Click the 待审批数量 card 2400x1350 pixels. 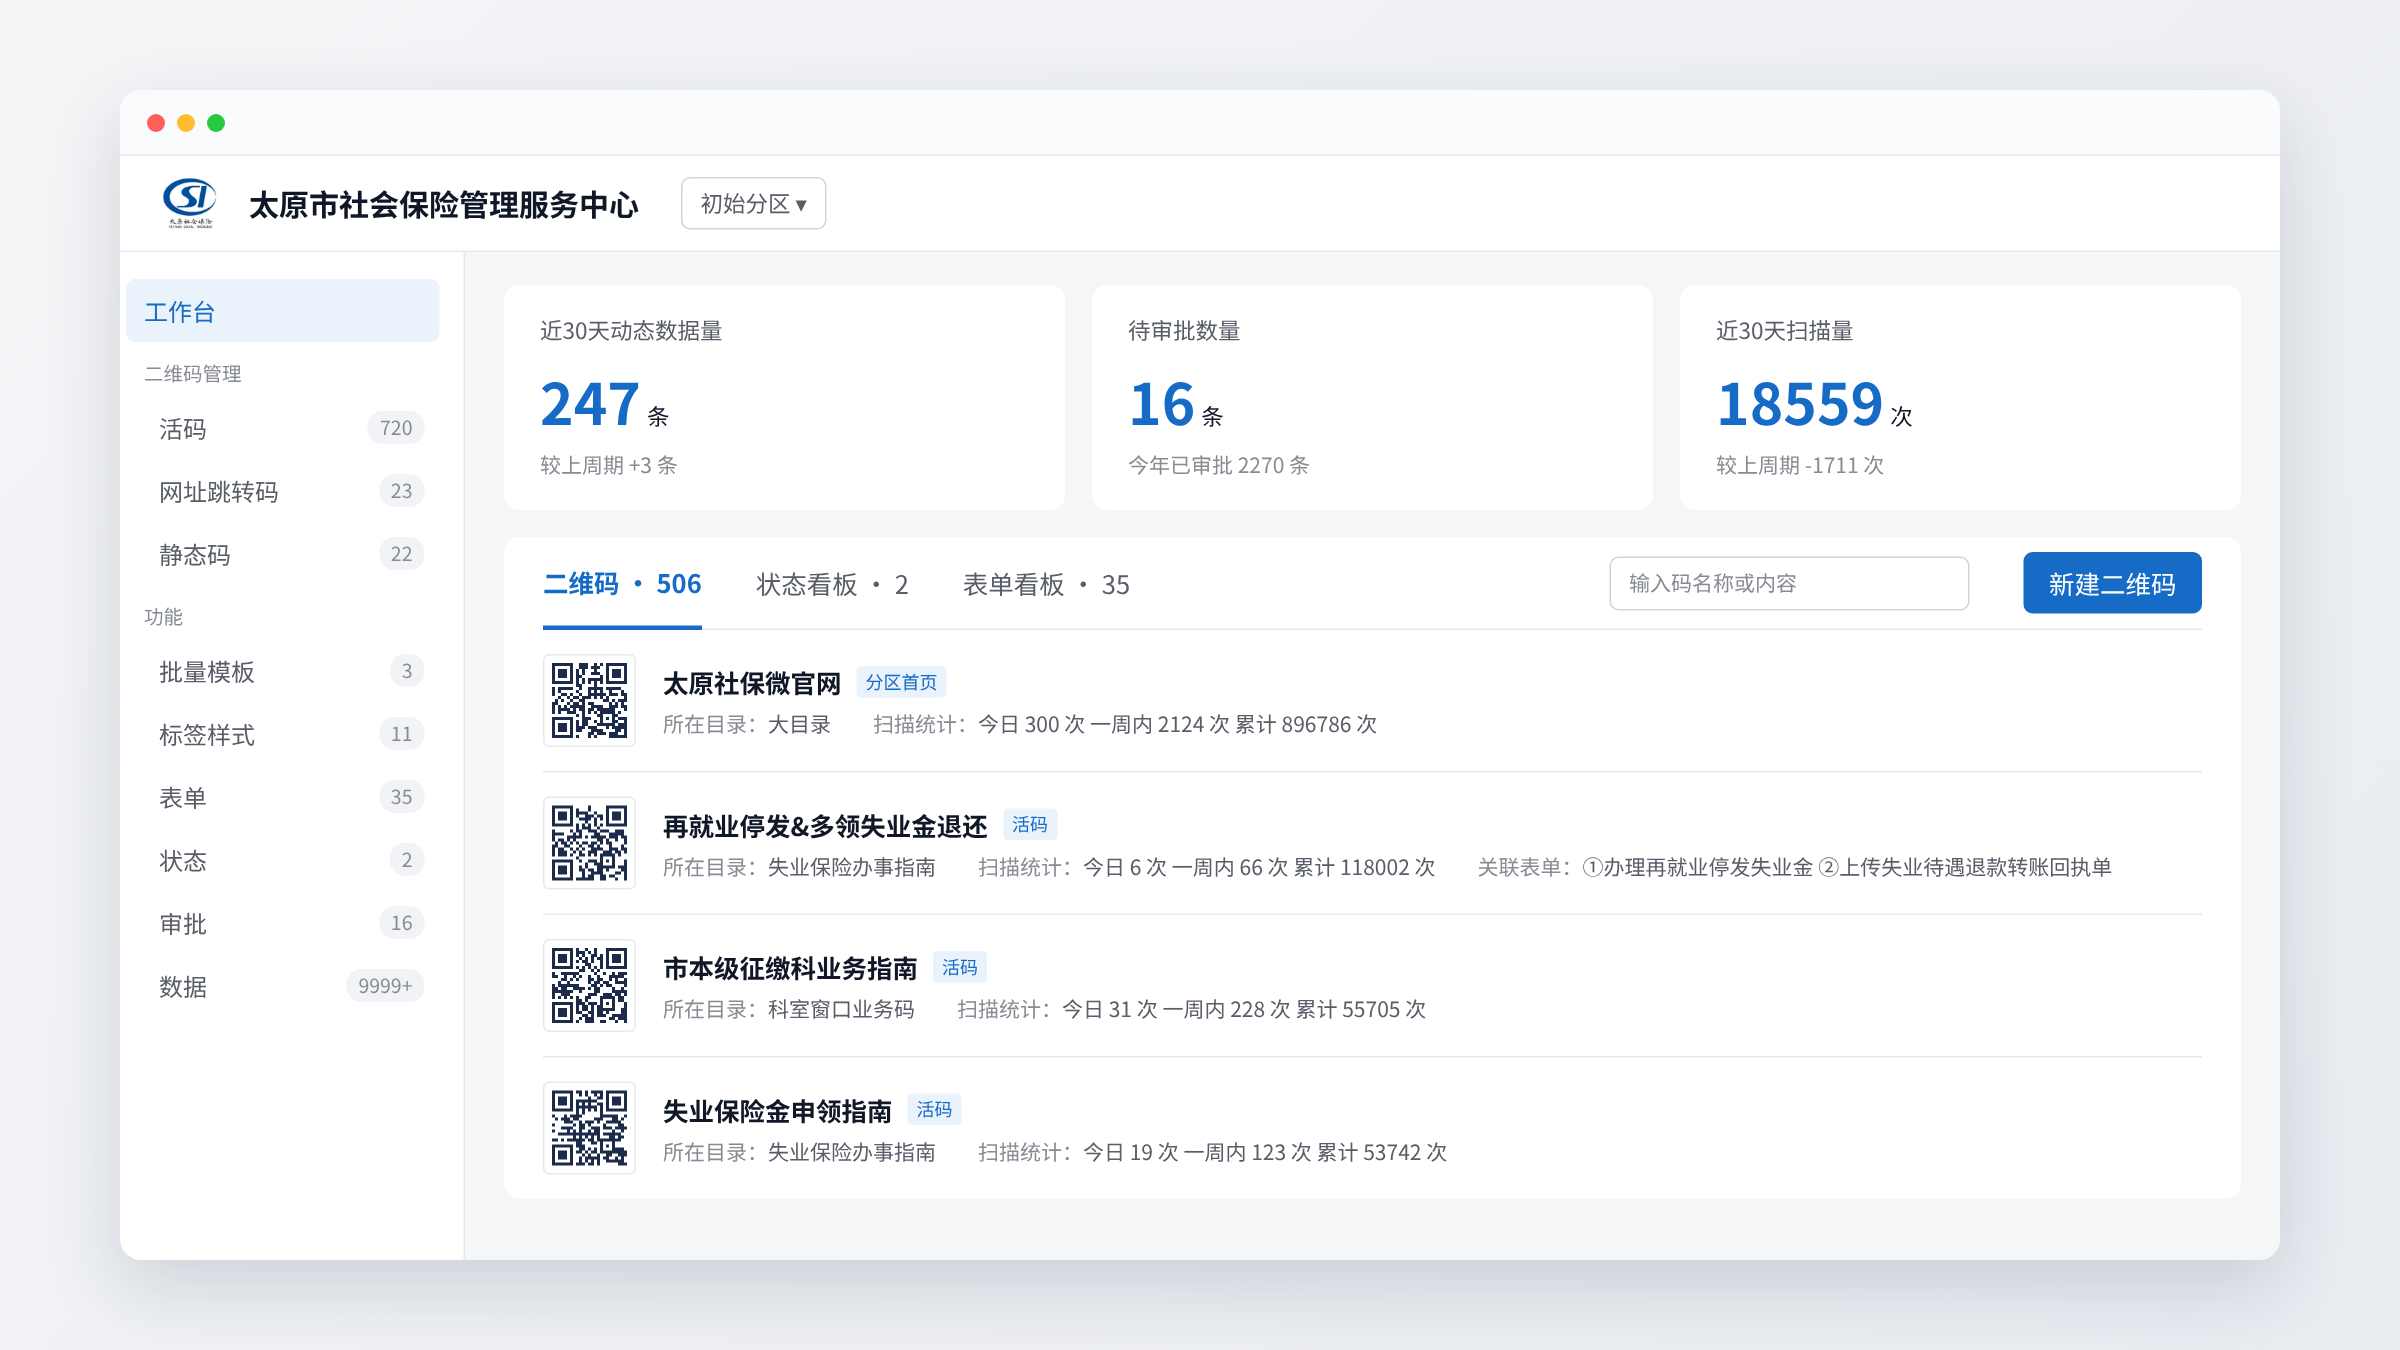tap(1372, 398)
